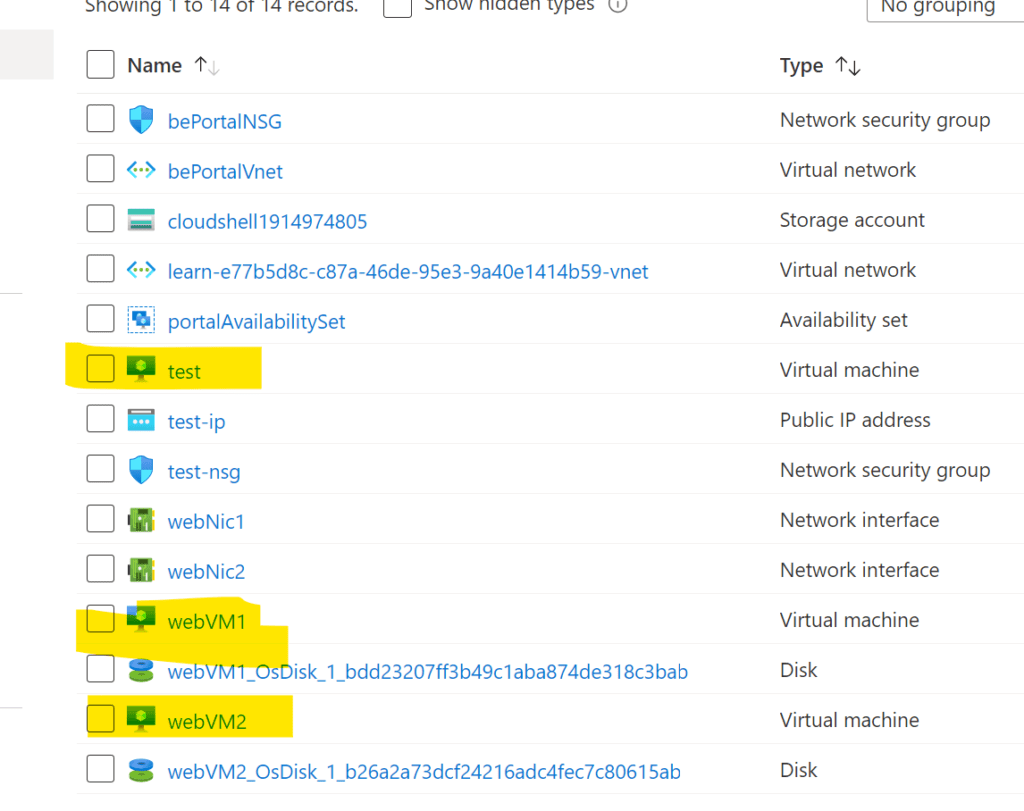The image size is (1024, 811).
Task: Open the learn-e77b5d8c virtual network
Action: pos(409,269)
